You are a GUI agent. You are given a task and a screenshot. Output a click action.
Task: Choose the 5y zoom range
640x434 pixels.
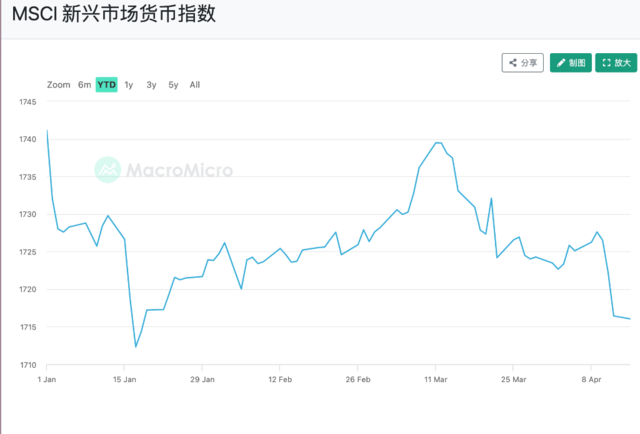tap(173, 85)
